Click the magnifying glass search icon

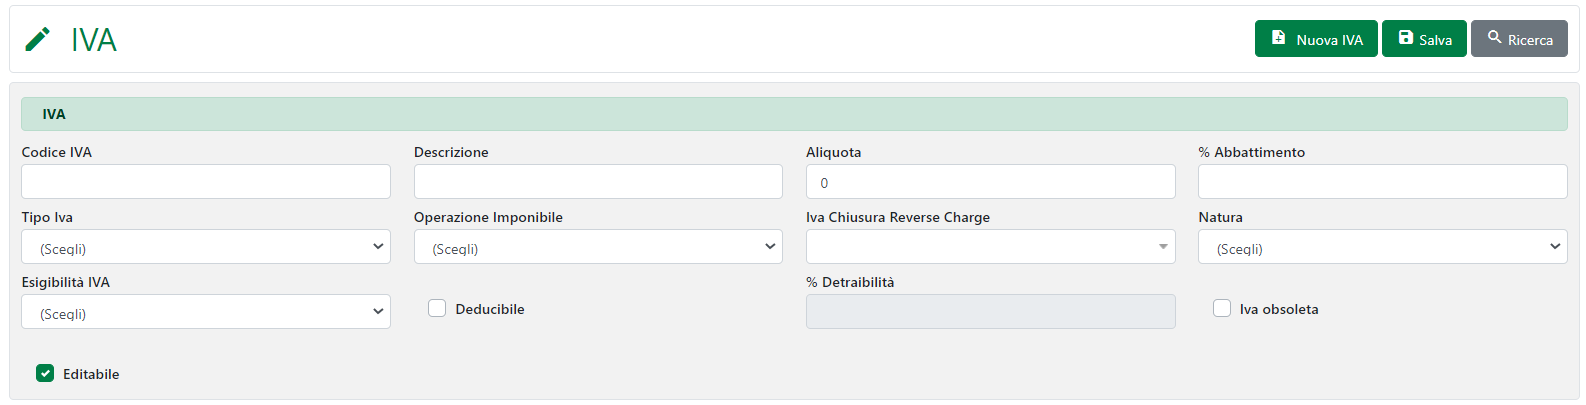(x=1494, y=38)
